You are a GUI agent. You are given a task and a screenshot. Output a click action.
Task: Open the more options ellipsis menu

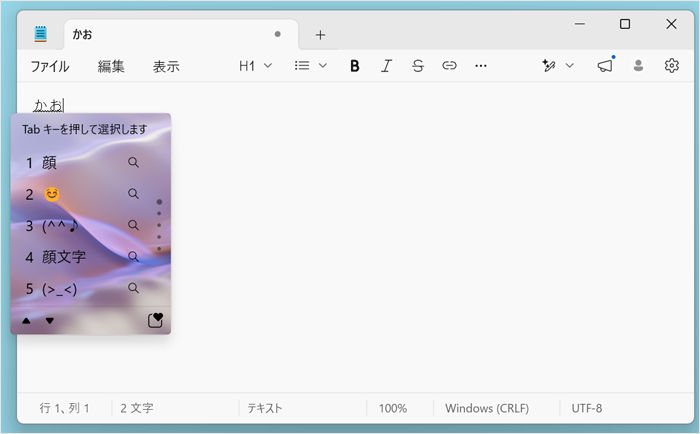coord(481,66)
